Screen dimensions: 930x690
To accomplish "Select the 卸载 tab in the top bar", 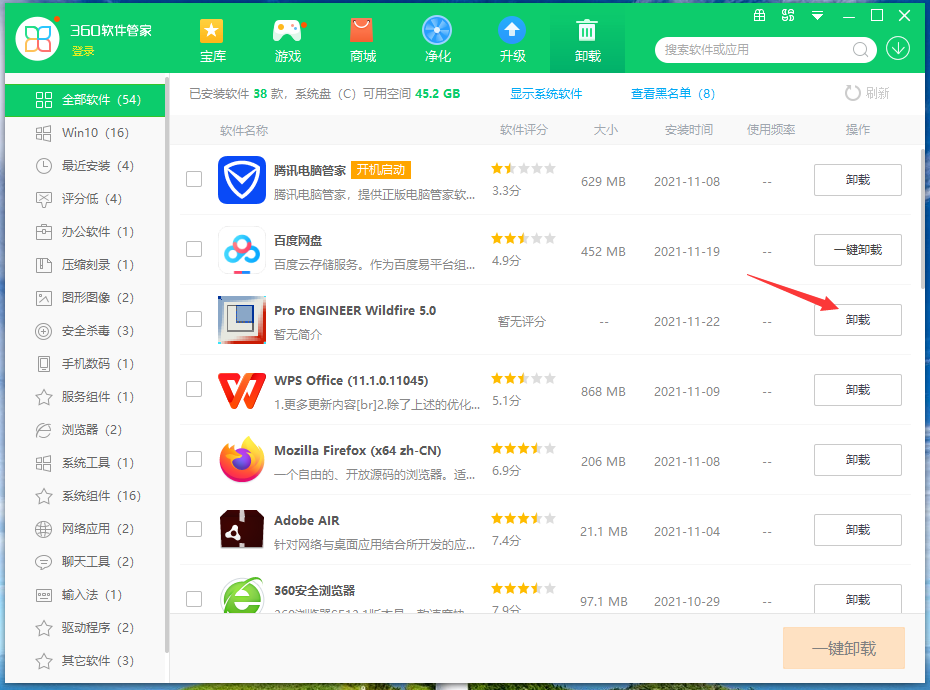I will pyautogui.click(x=587, y=40).
